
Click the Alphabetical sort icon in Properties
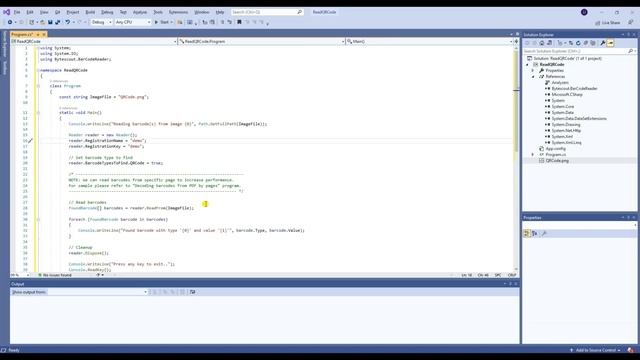pyautogui.click(x=534, y=233)
